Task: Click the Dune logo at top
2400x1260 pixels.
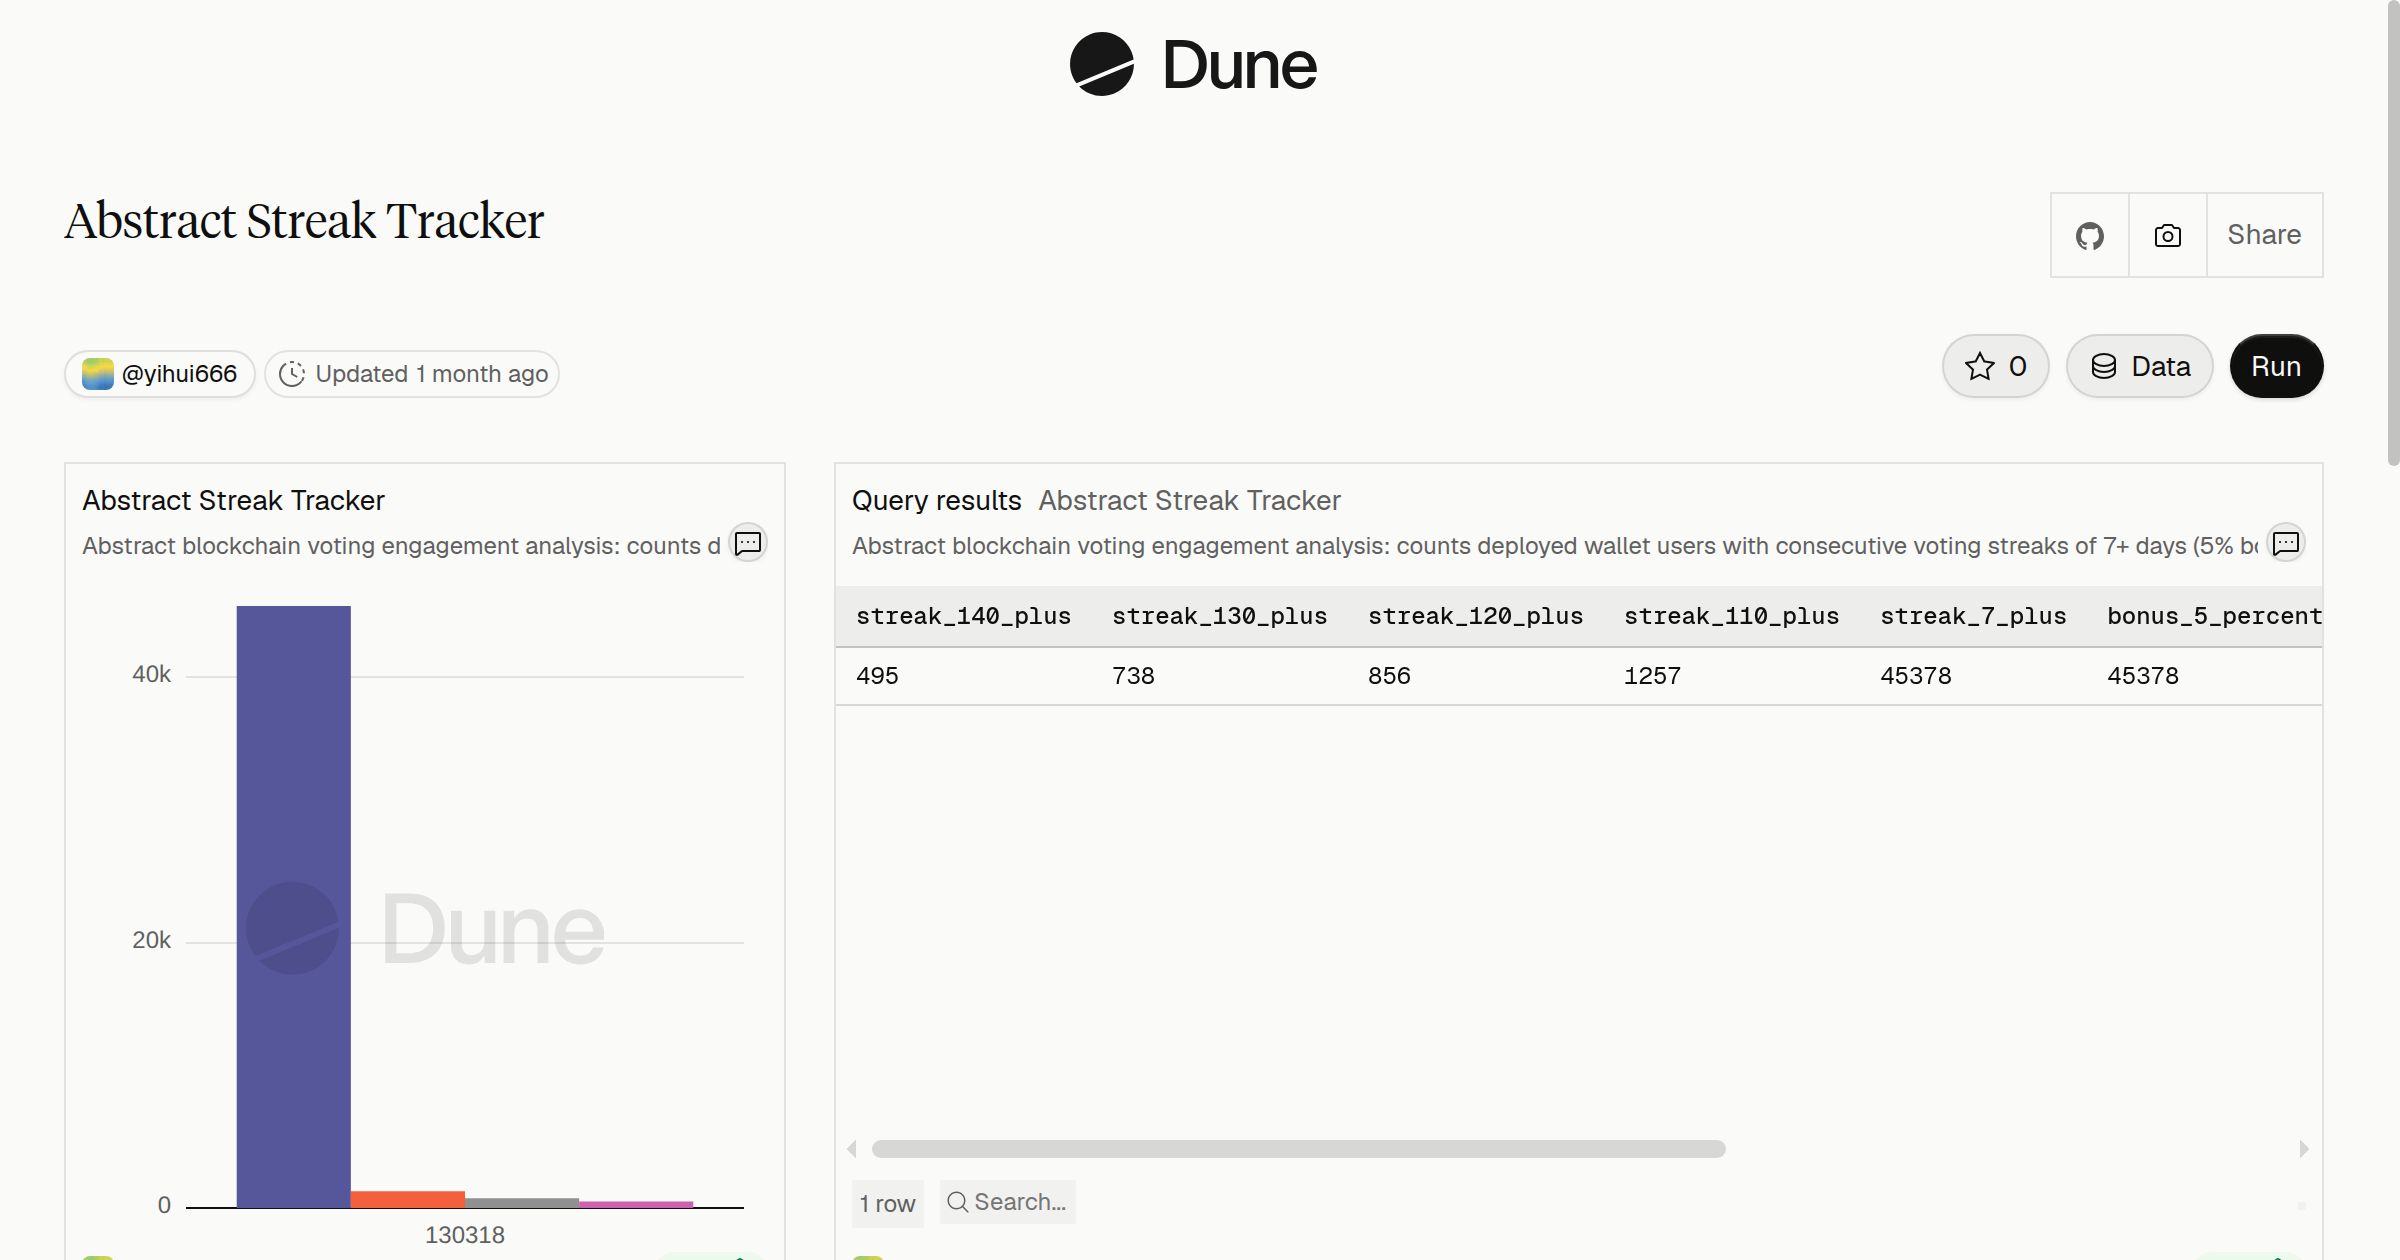Action: pyautogui.click(x=1193, y=65)
